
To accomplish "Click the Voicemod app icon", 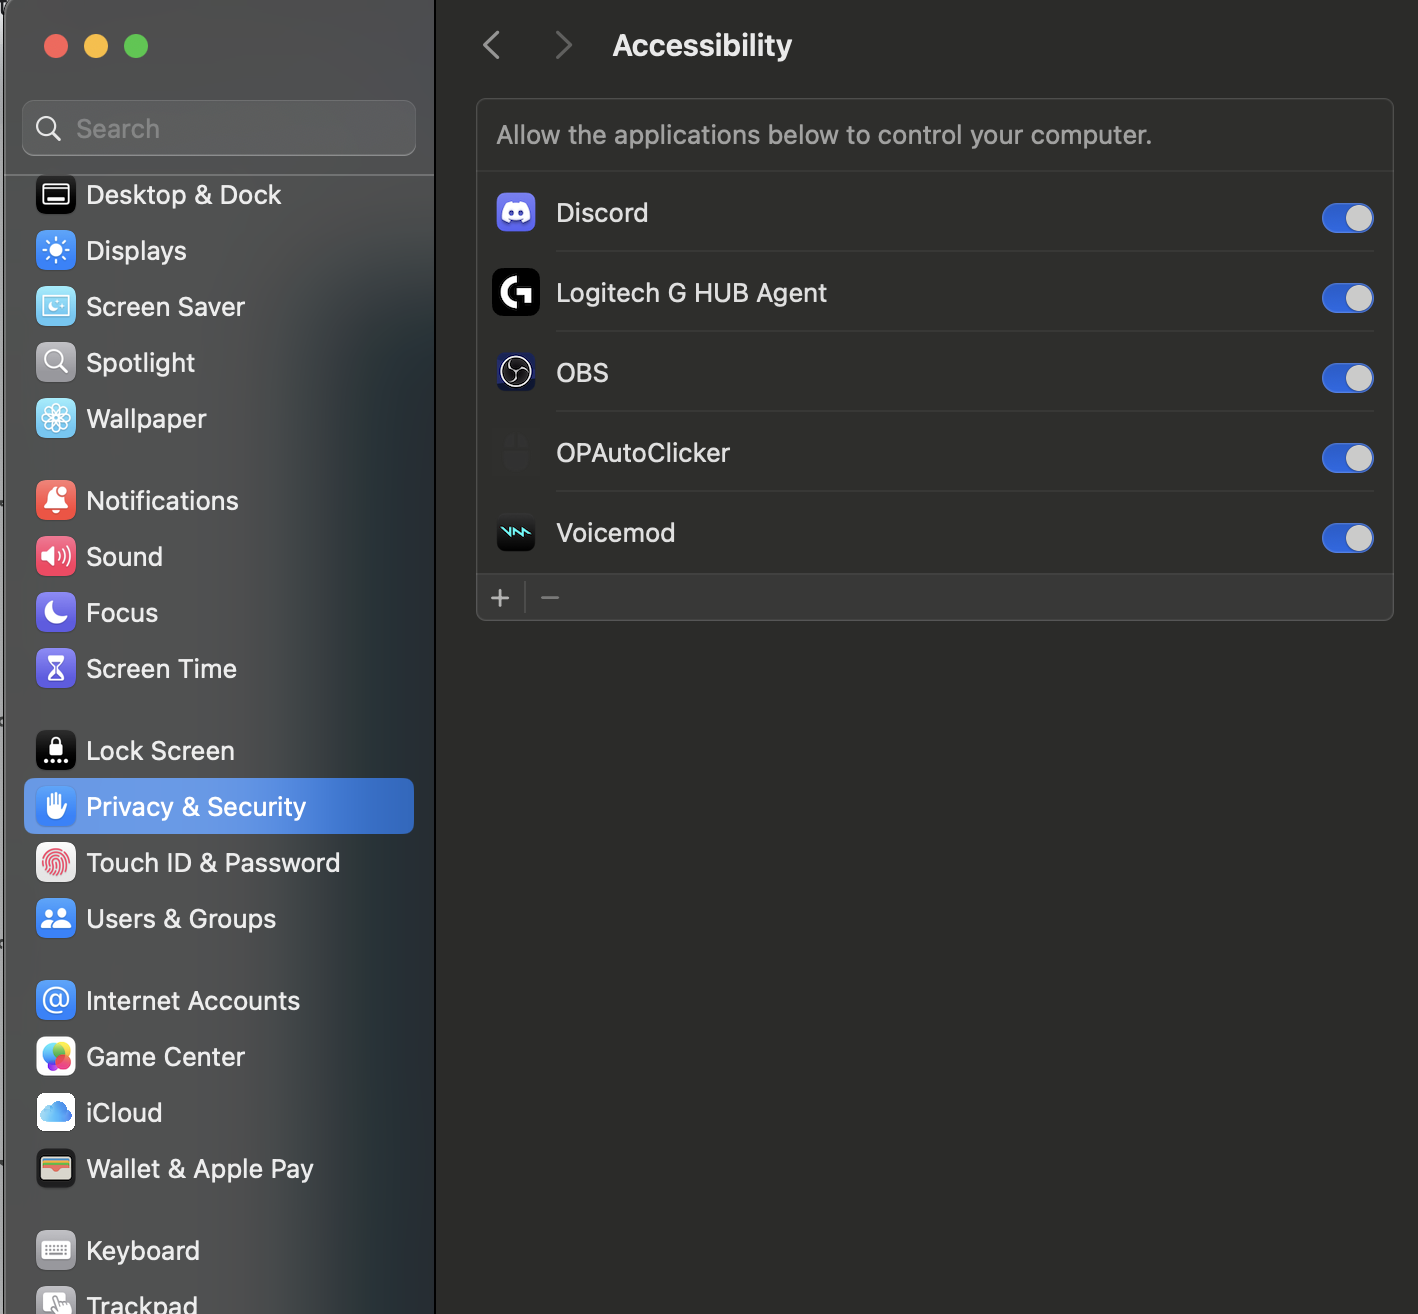I will [516, 533].
